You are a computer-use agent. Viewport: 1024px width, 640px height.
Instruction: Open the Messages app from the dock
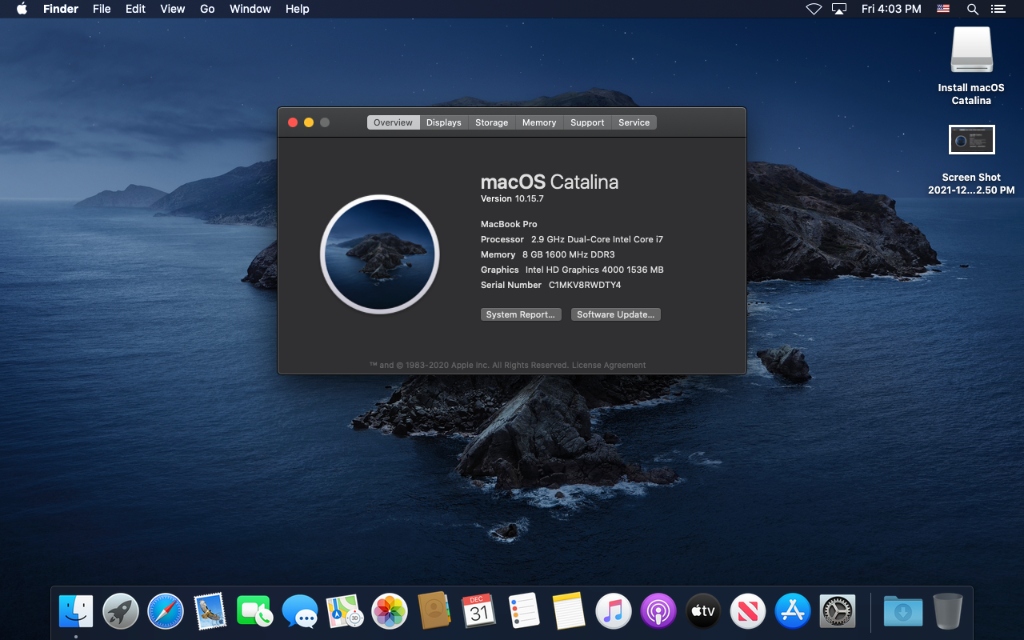click(x=300, y=610)
